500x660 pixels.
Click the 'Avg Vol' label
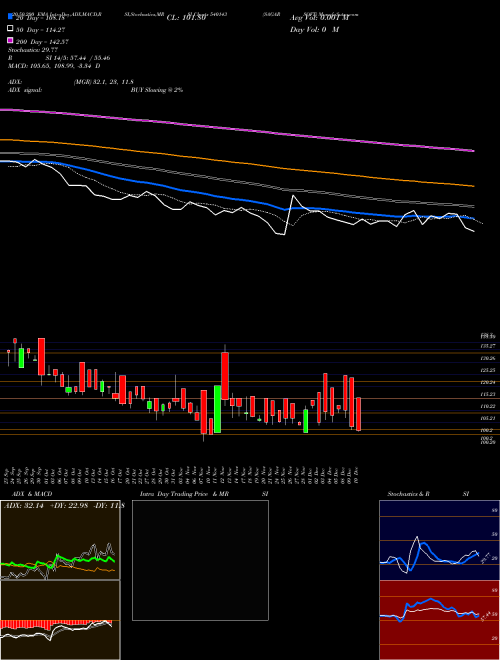click(x=319, y=18)
